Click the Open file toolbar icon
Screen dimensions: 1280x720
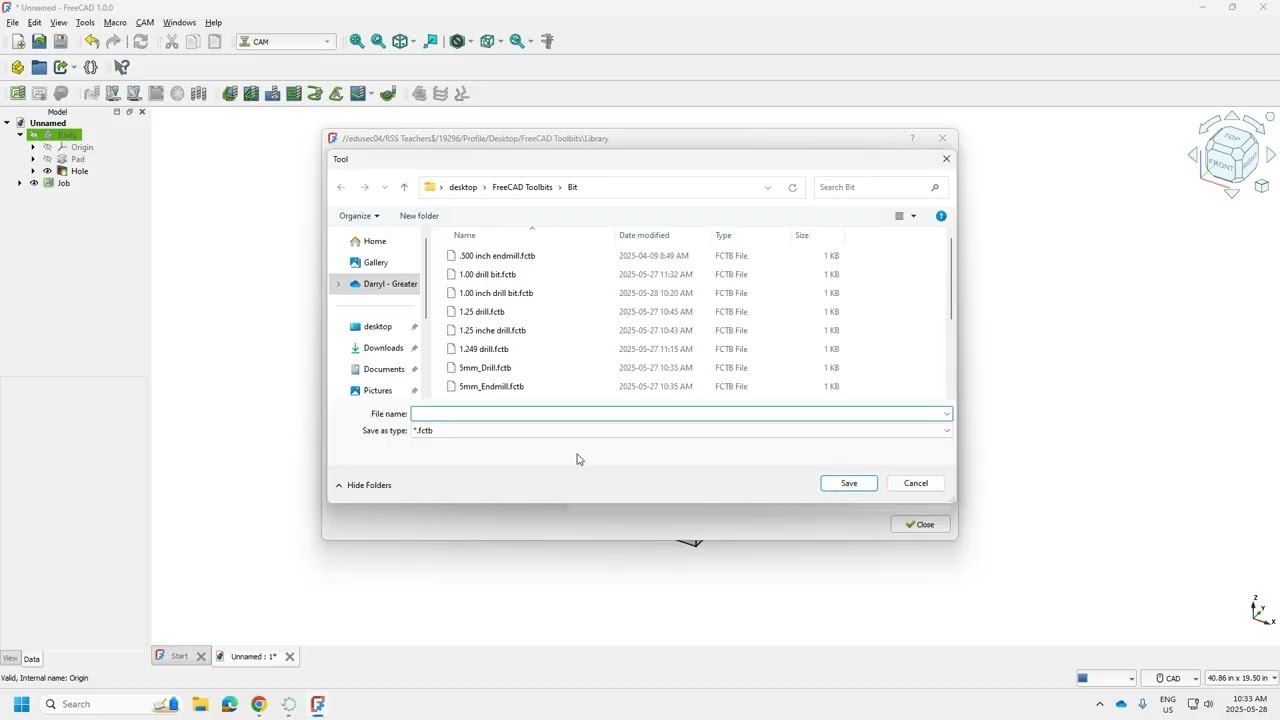[x=39, y=41]
